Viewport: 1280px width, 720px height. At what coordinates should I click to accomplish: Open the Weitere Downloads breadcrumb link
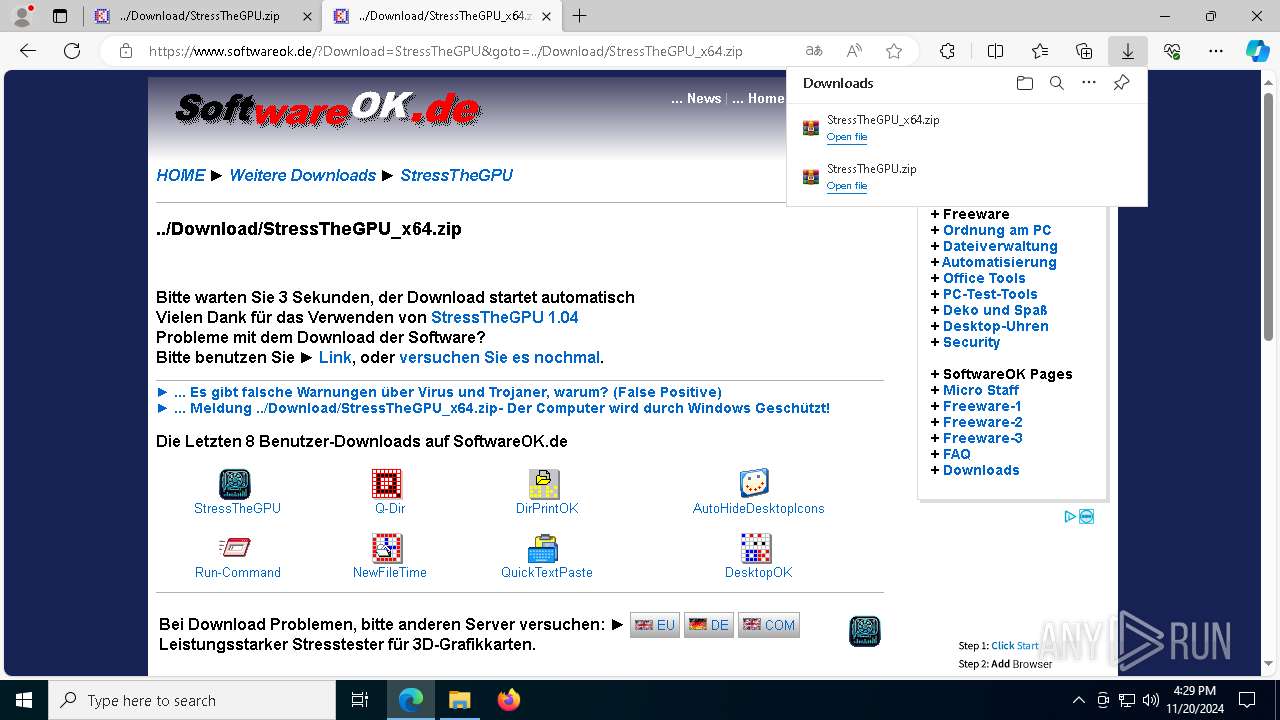click(303, 175)
